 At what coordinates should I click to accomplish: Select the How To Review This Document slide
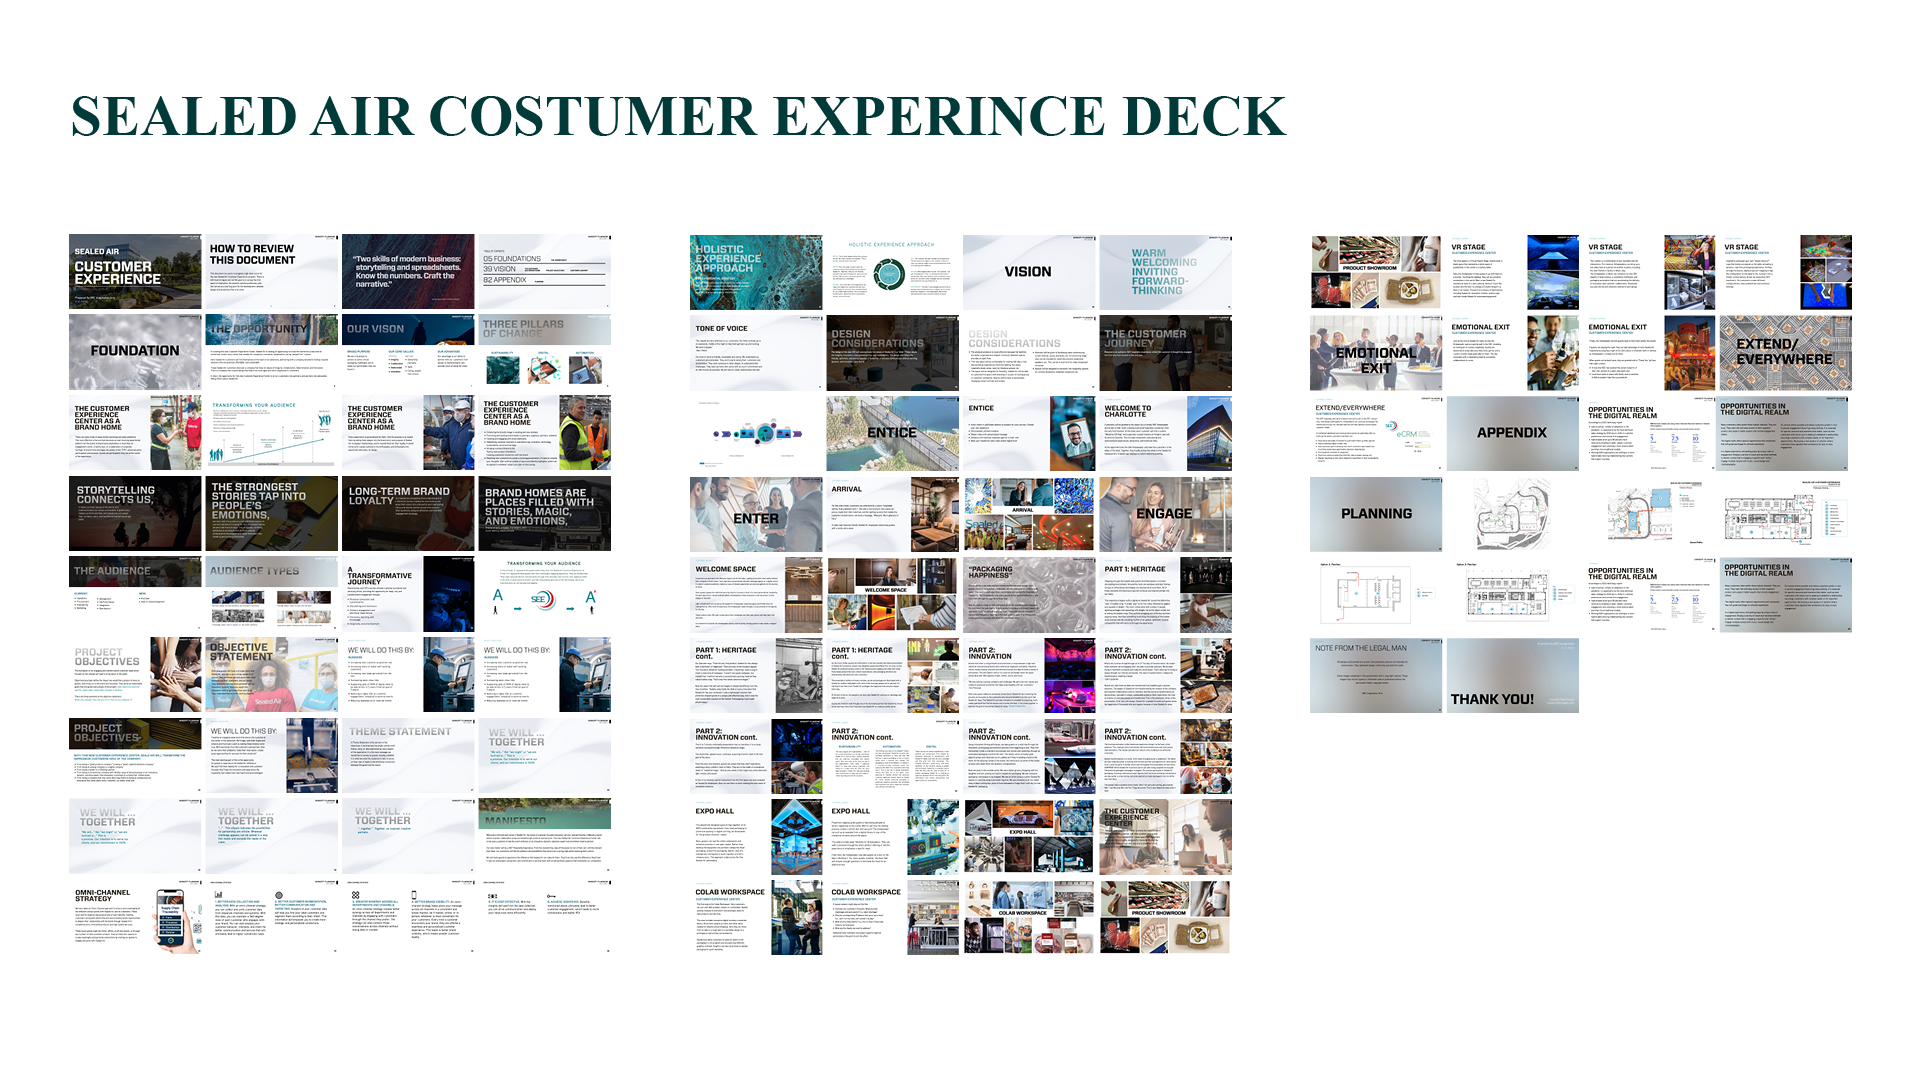click(x=271, y=272)
